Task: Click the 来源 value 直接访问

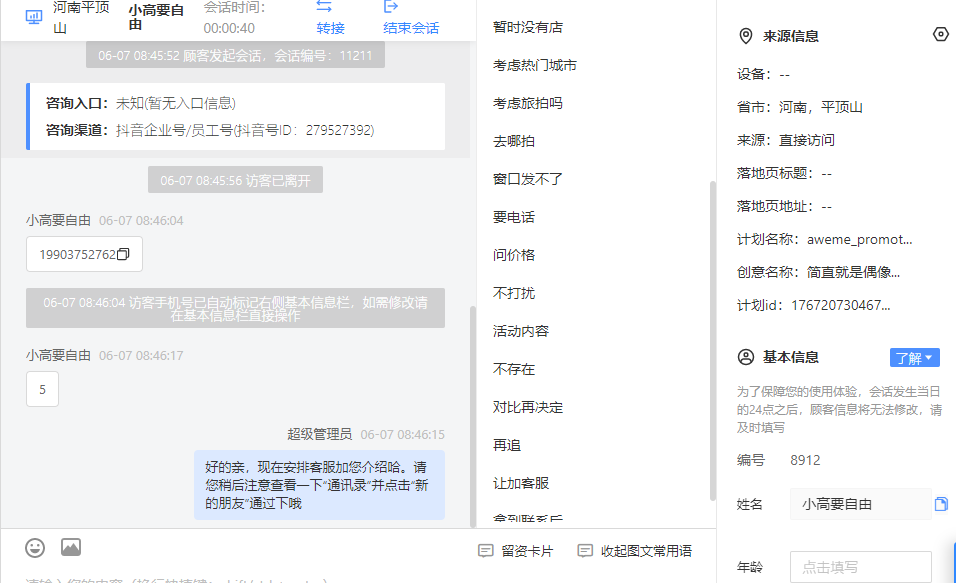Action: point(807,140)
